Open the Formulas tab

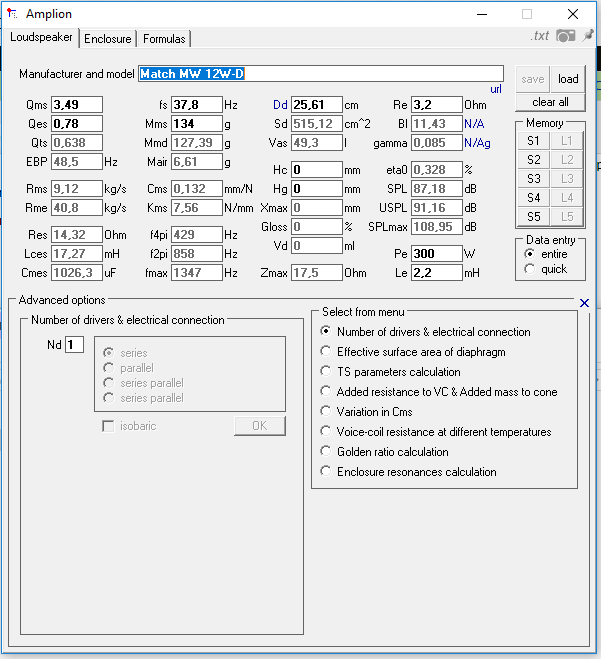pyautogui.click(x=164, y=39)
